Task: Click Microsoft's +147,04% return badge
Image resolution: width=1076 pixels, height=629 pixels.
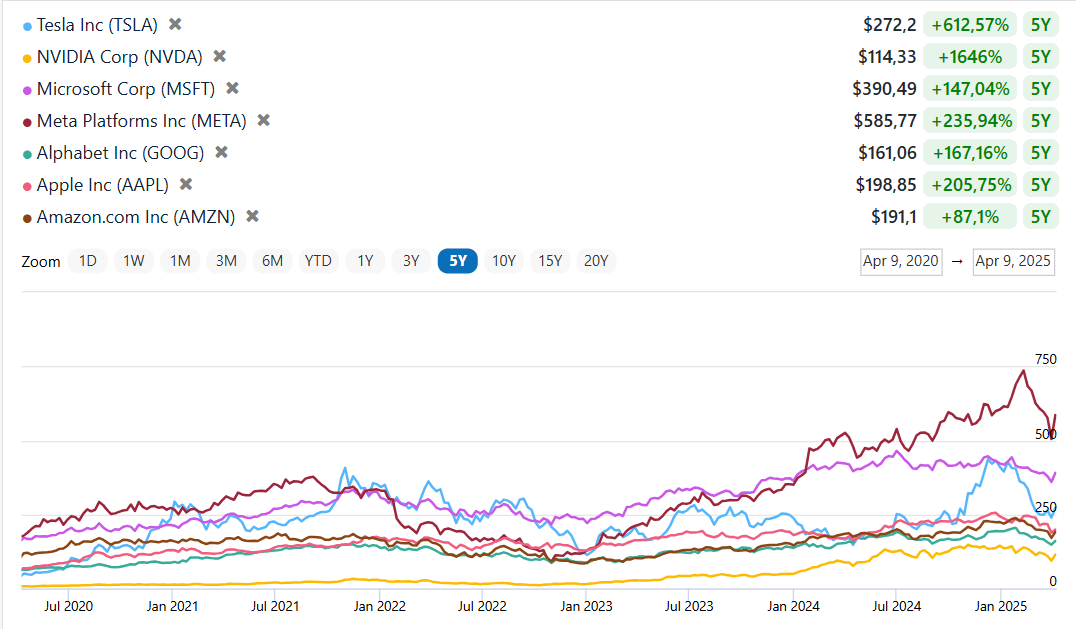Action: pyautogui.click(x=970, y=88)
